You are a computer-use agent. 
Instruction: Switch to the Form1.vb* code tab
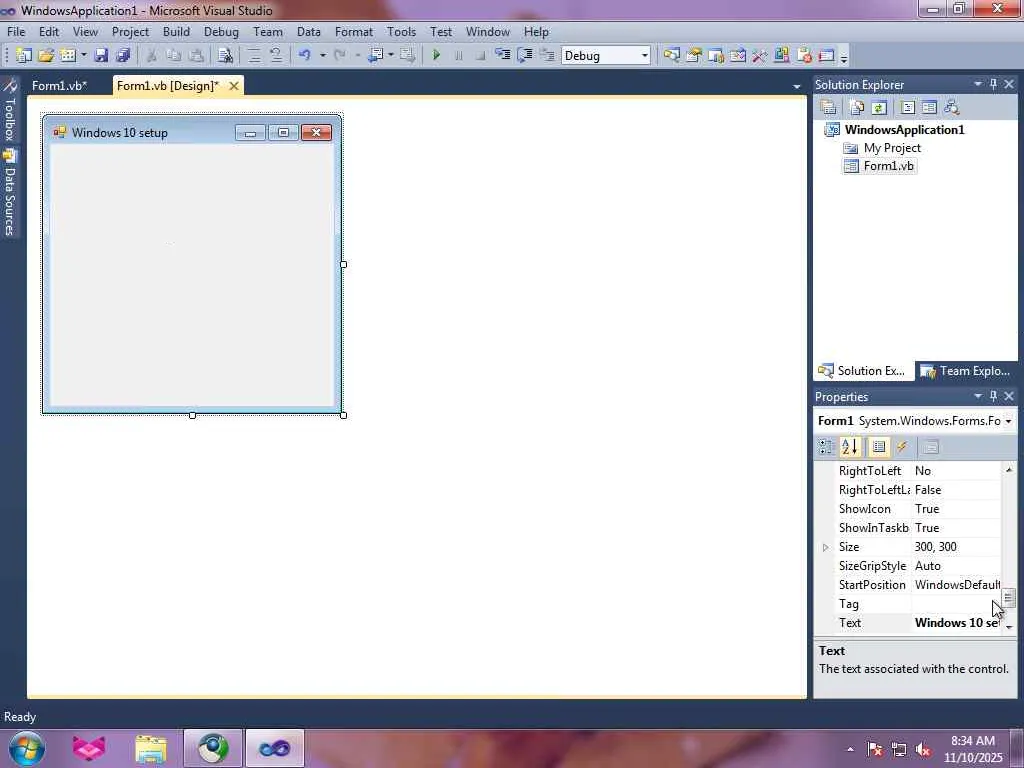click(59, 86)
